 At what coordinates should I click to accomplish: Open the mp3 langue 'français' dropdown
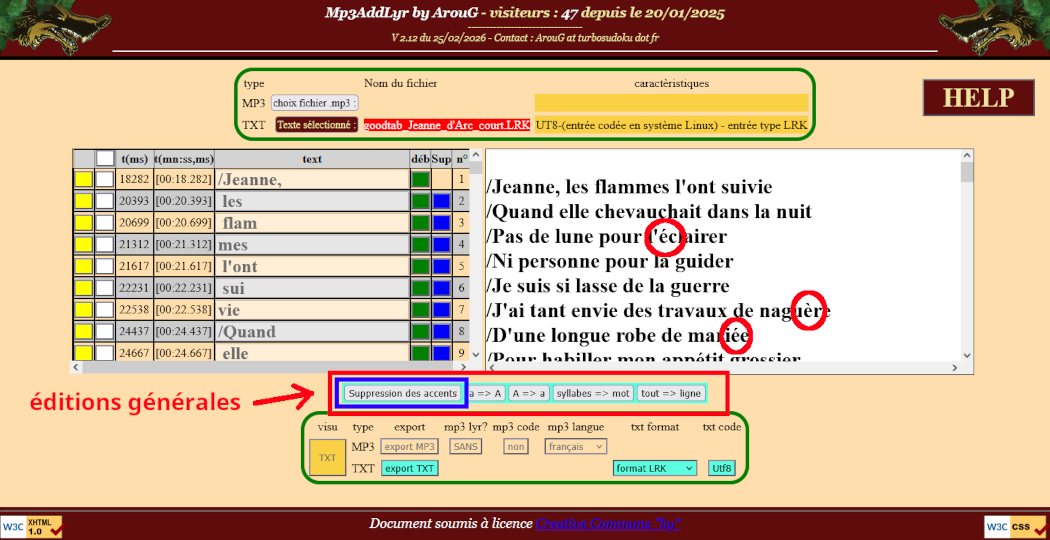575,447
